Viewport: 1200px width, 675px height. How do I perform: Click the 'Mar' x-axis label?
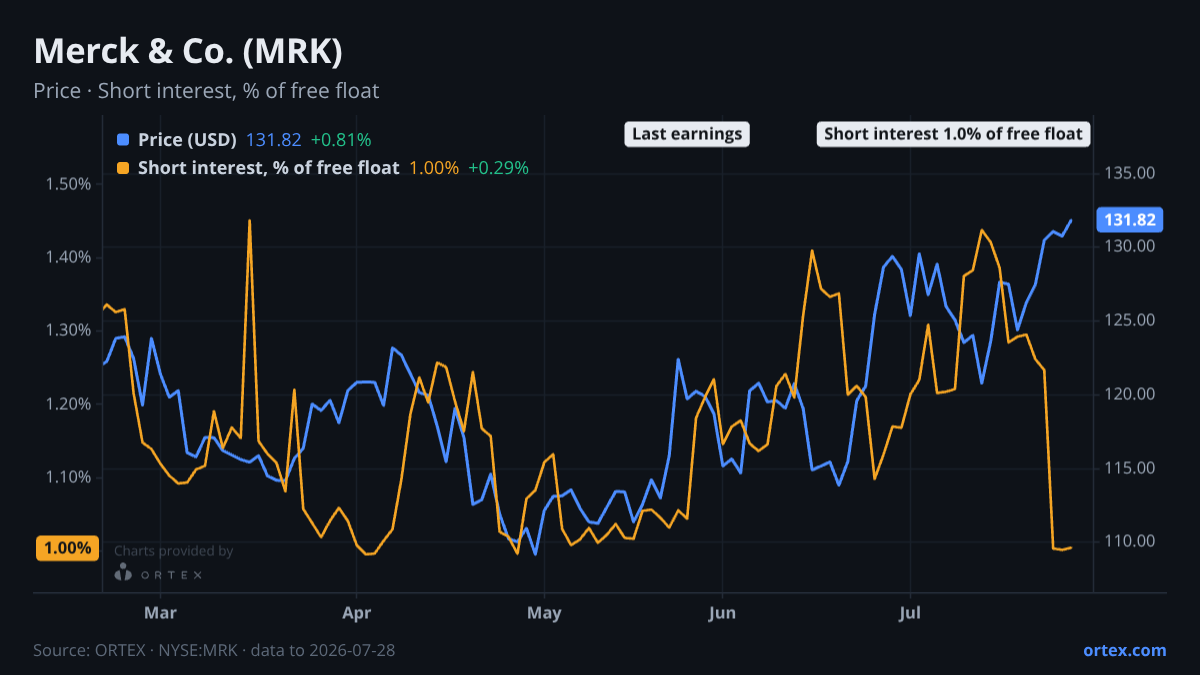click(160, 611)
